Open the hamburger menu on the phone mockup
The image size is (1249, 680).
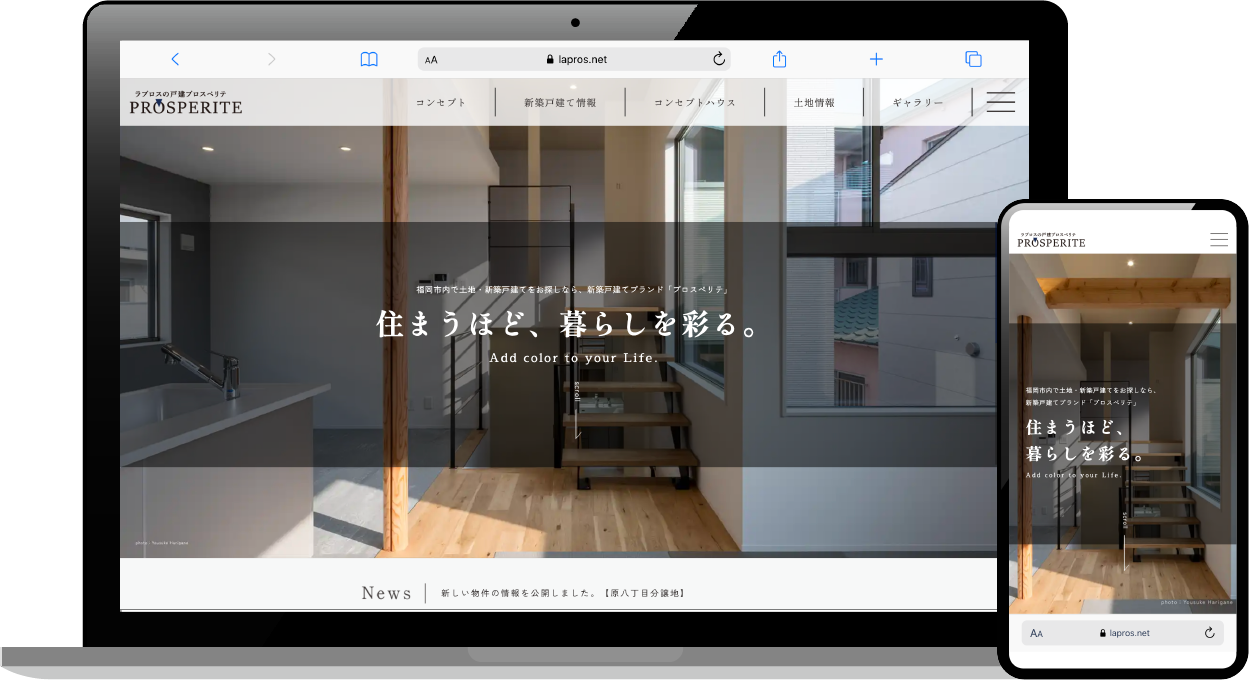[x=1219, y=239]
